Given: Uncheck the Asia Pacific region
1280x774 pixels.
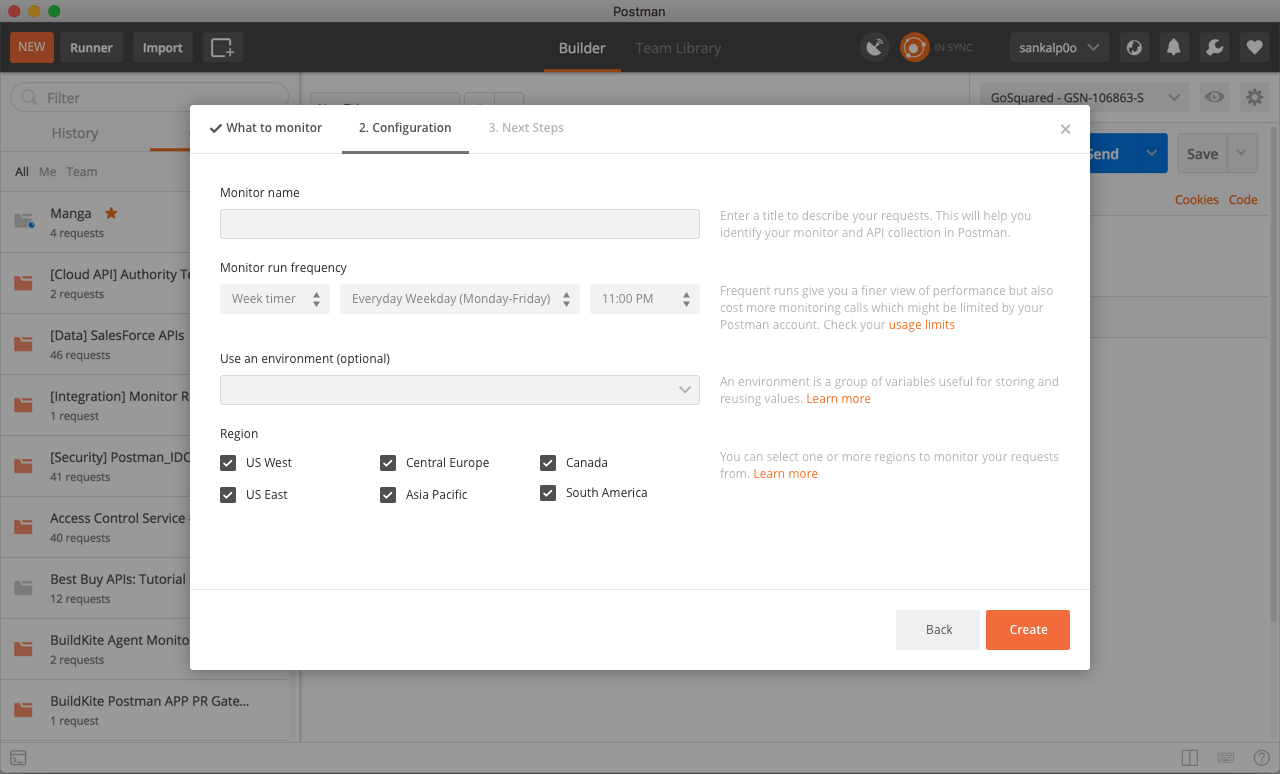Looking at the screenshot, I should pos(388,495).
